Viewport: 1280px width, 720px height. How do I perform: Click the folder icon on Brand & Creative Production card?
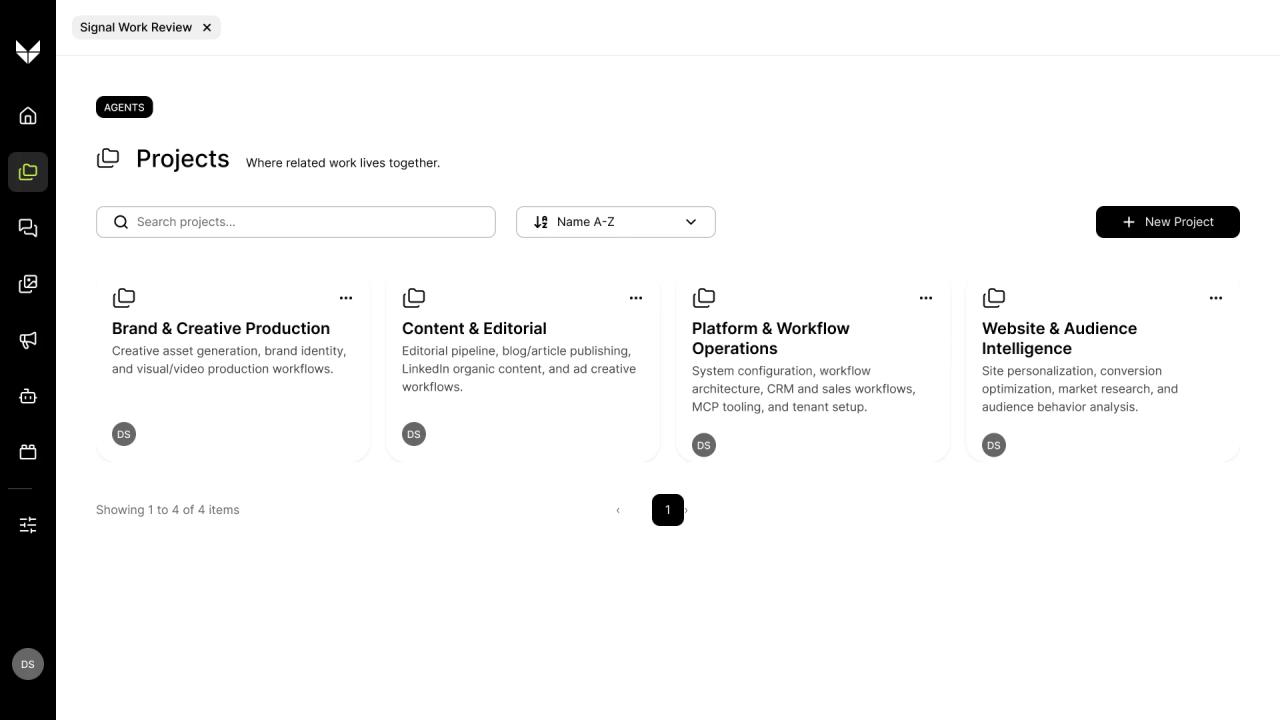[x=124, y=298]
